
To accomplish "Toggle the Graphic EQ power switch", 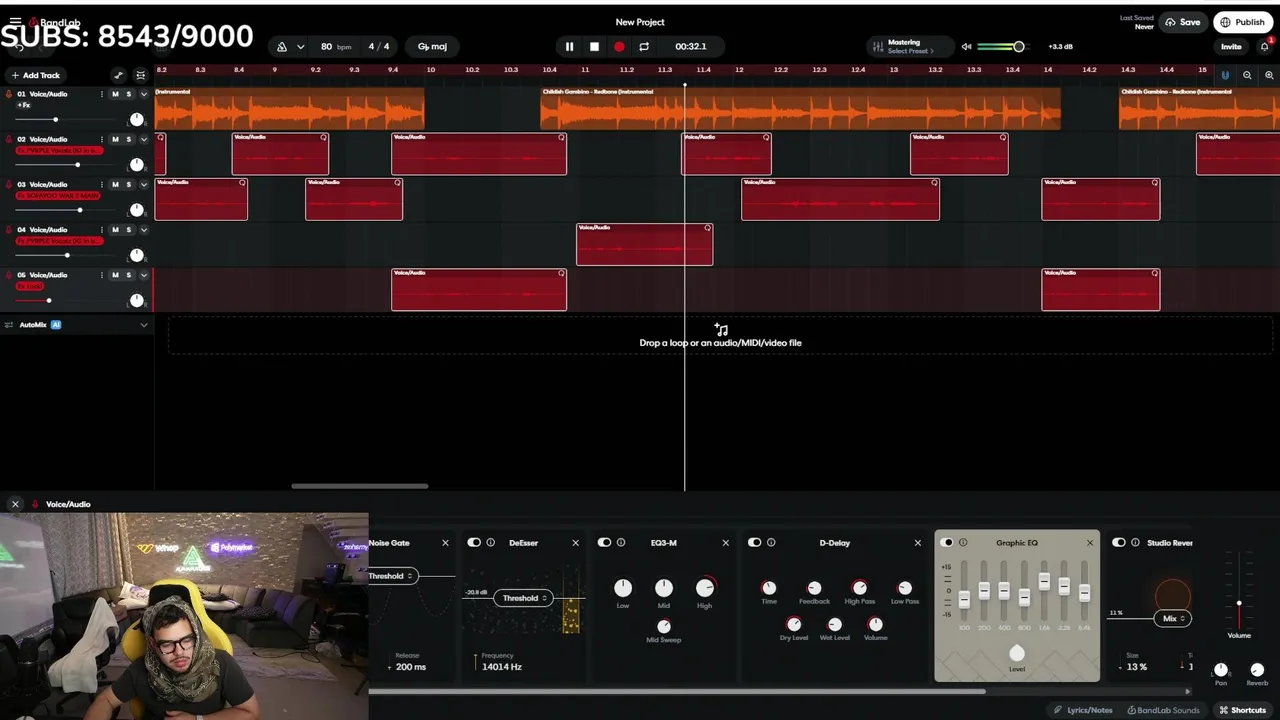I will pos(947,543).
